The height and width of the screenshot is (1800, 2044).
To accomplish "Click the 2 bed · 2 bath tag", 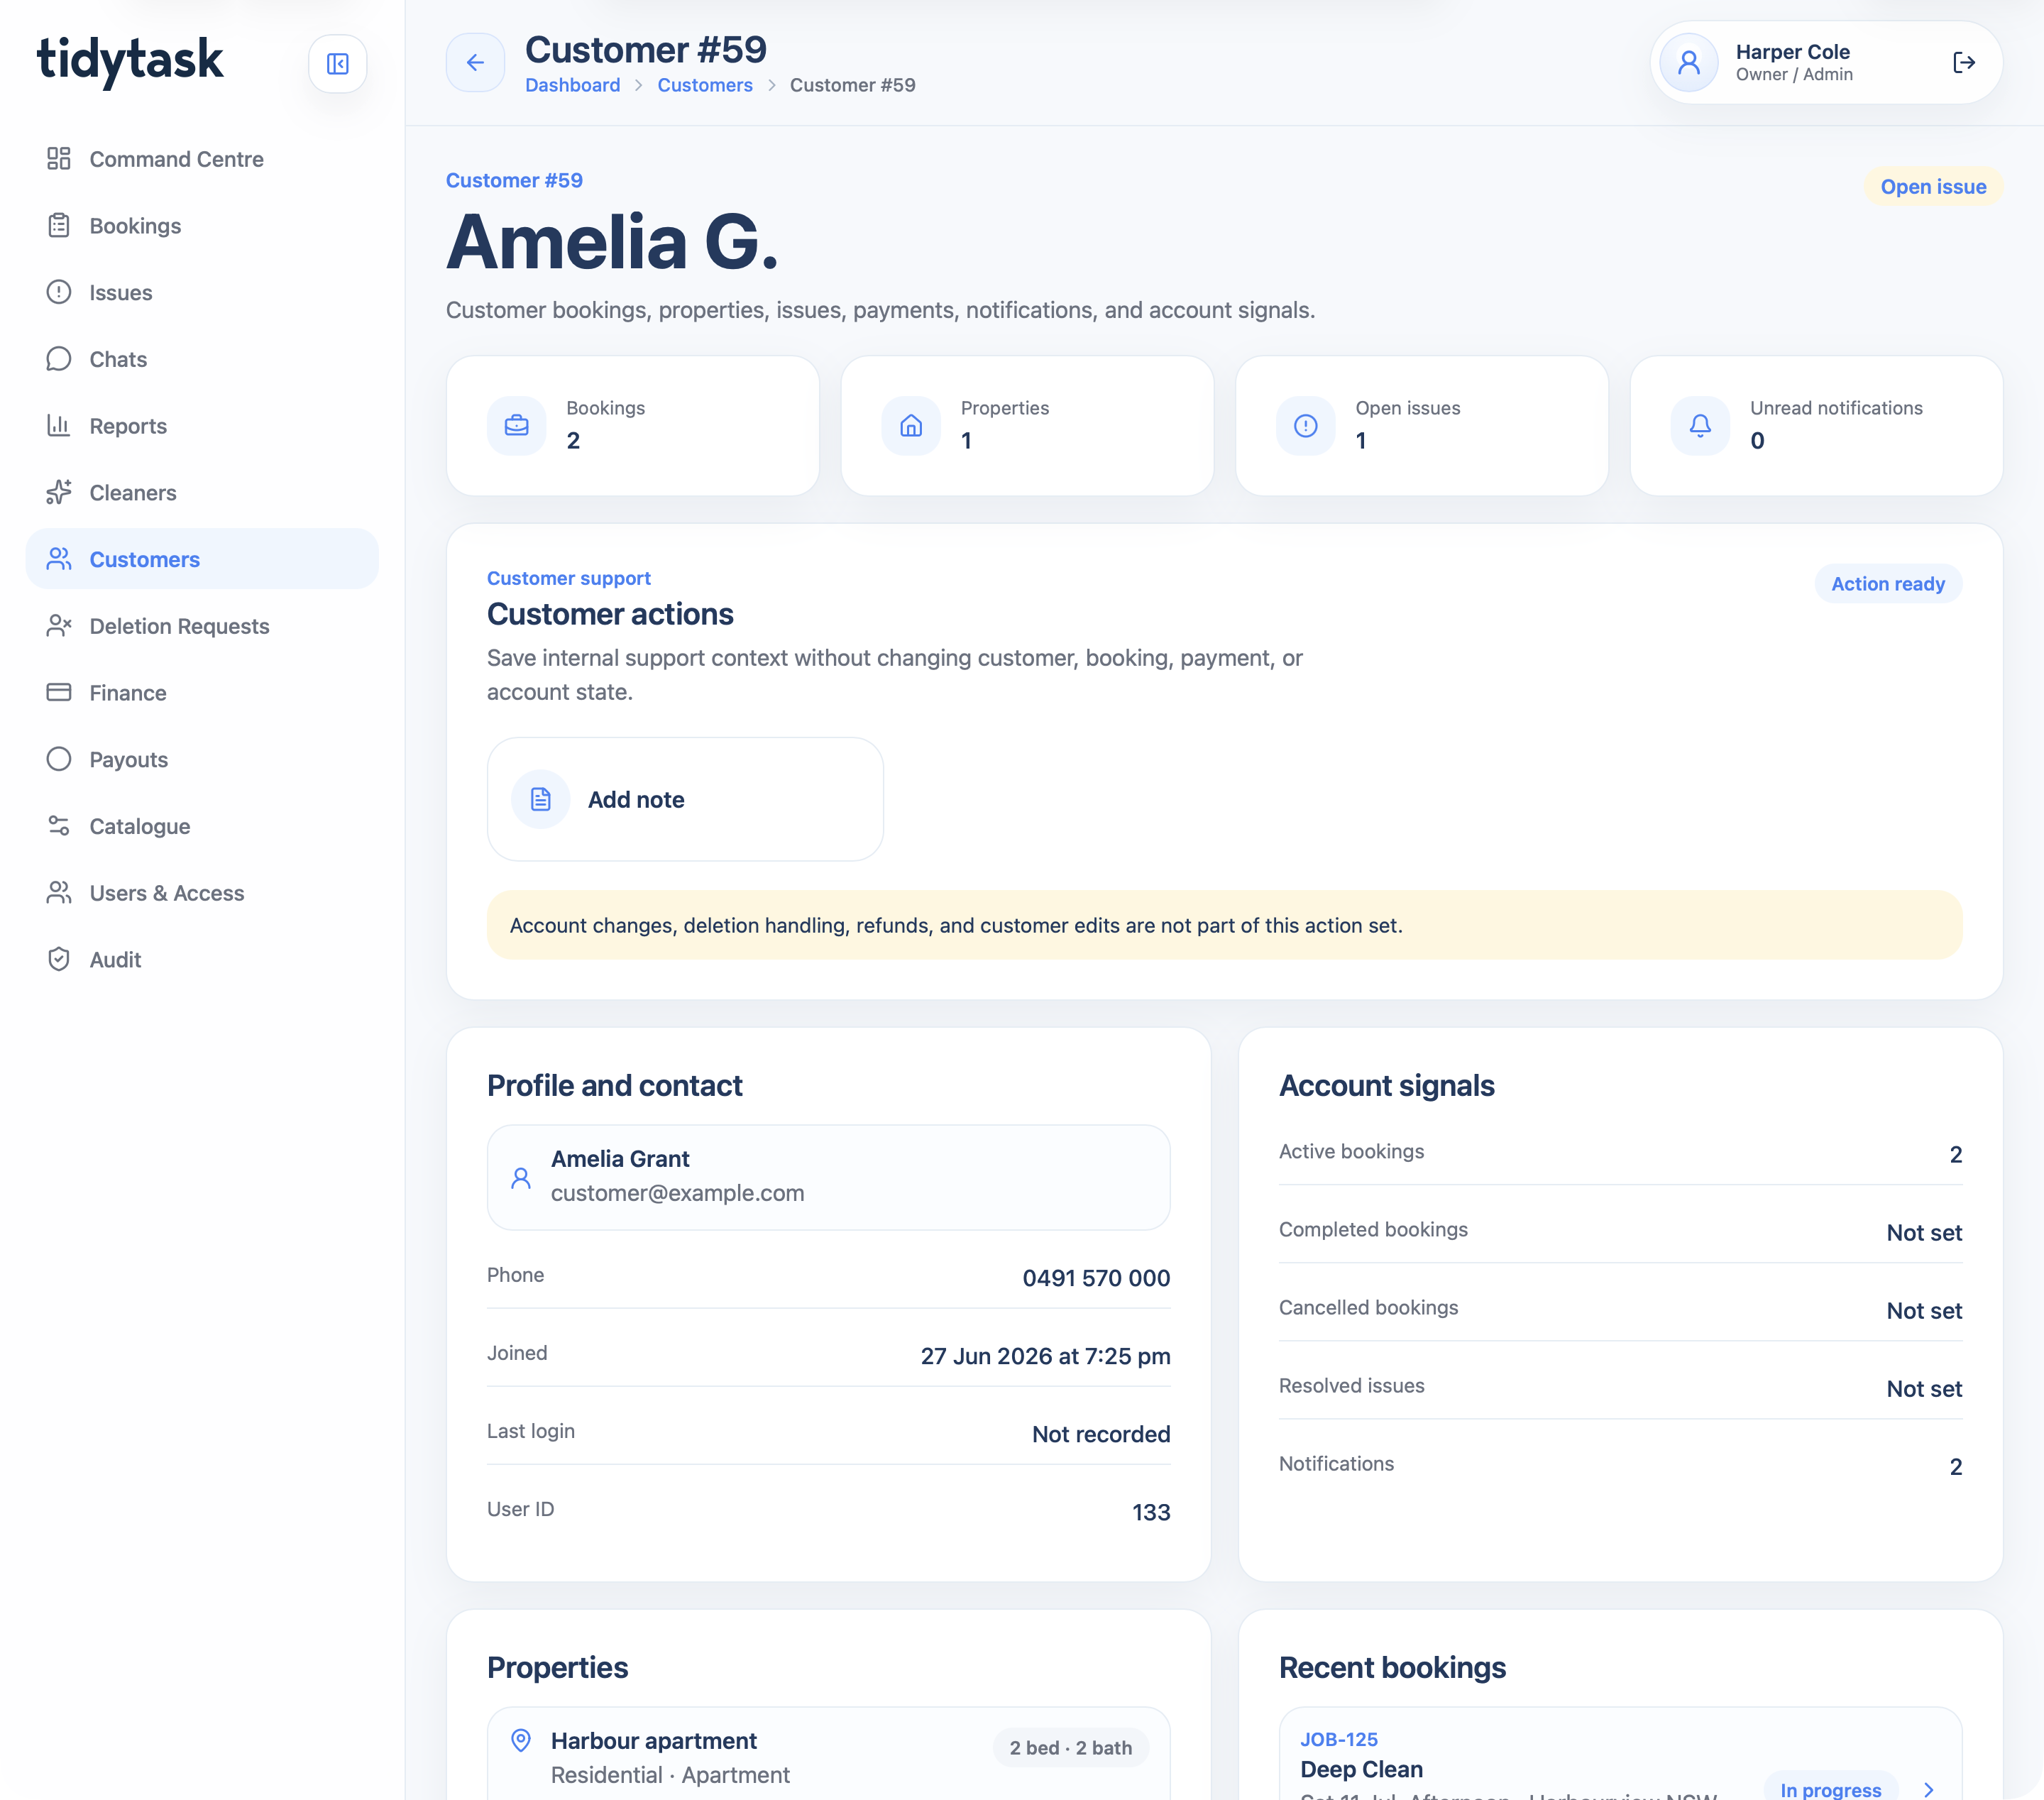I will pyautogui.click(x=1070, y=1748).
